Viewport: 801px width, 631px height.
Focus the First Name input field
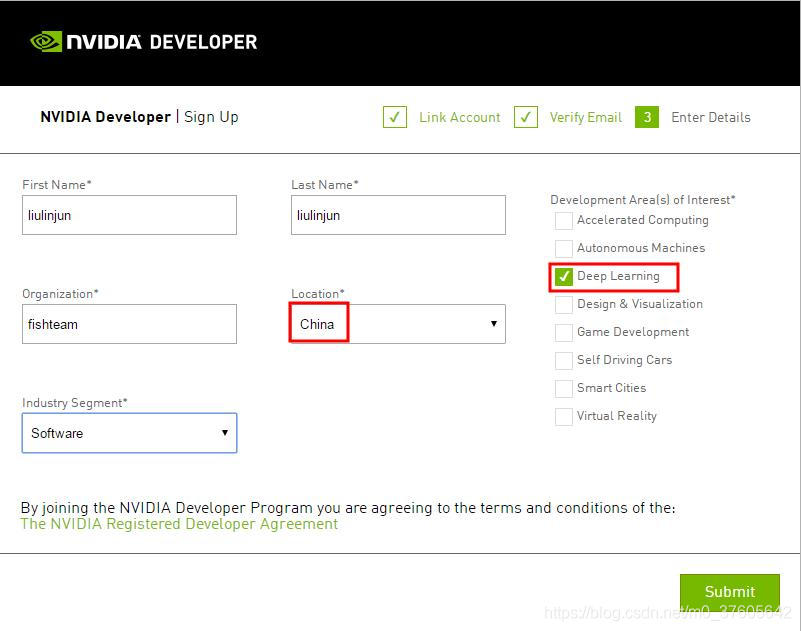(x=129, y=215)
